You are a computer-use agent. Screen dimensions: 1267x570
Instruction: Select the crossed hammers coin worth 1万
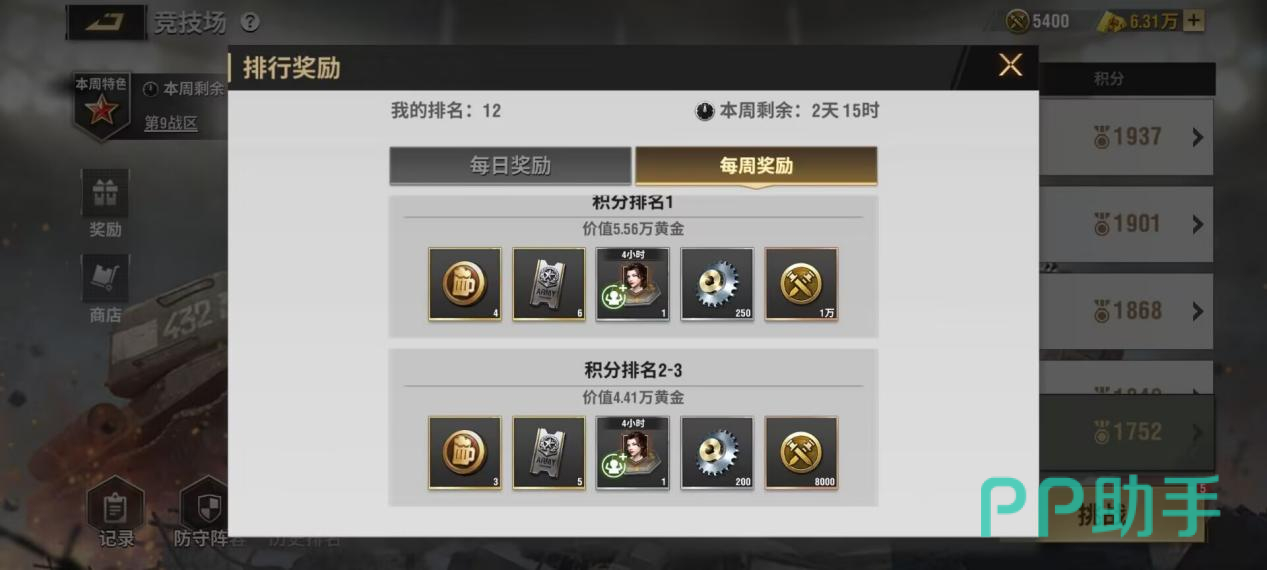click(x=801, y=284)
